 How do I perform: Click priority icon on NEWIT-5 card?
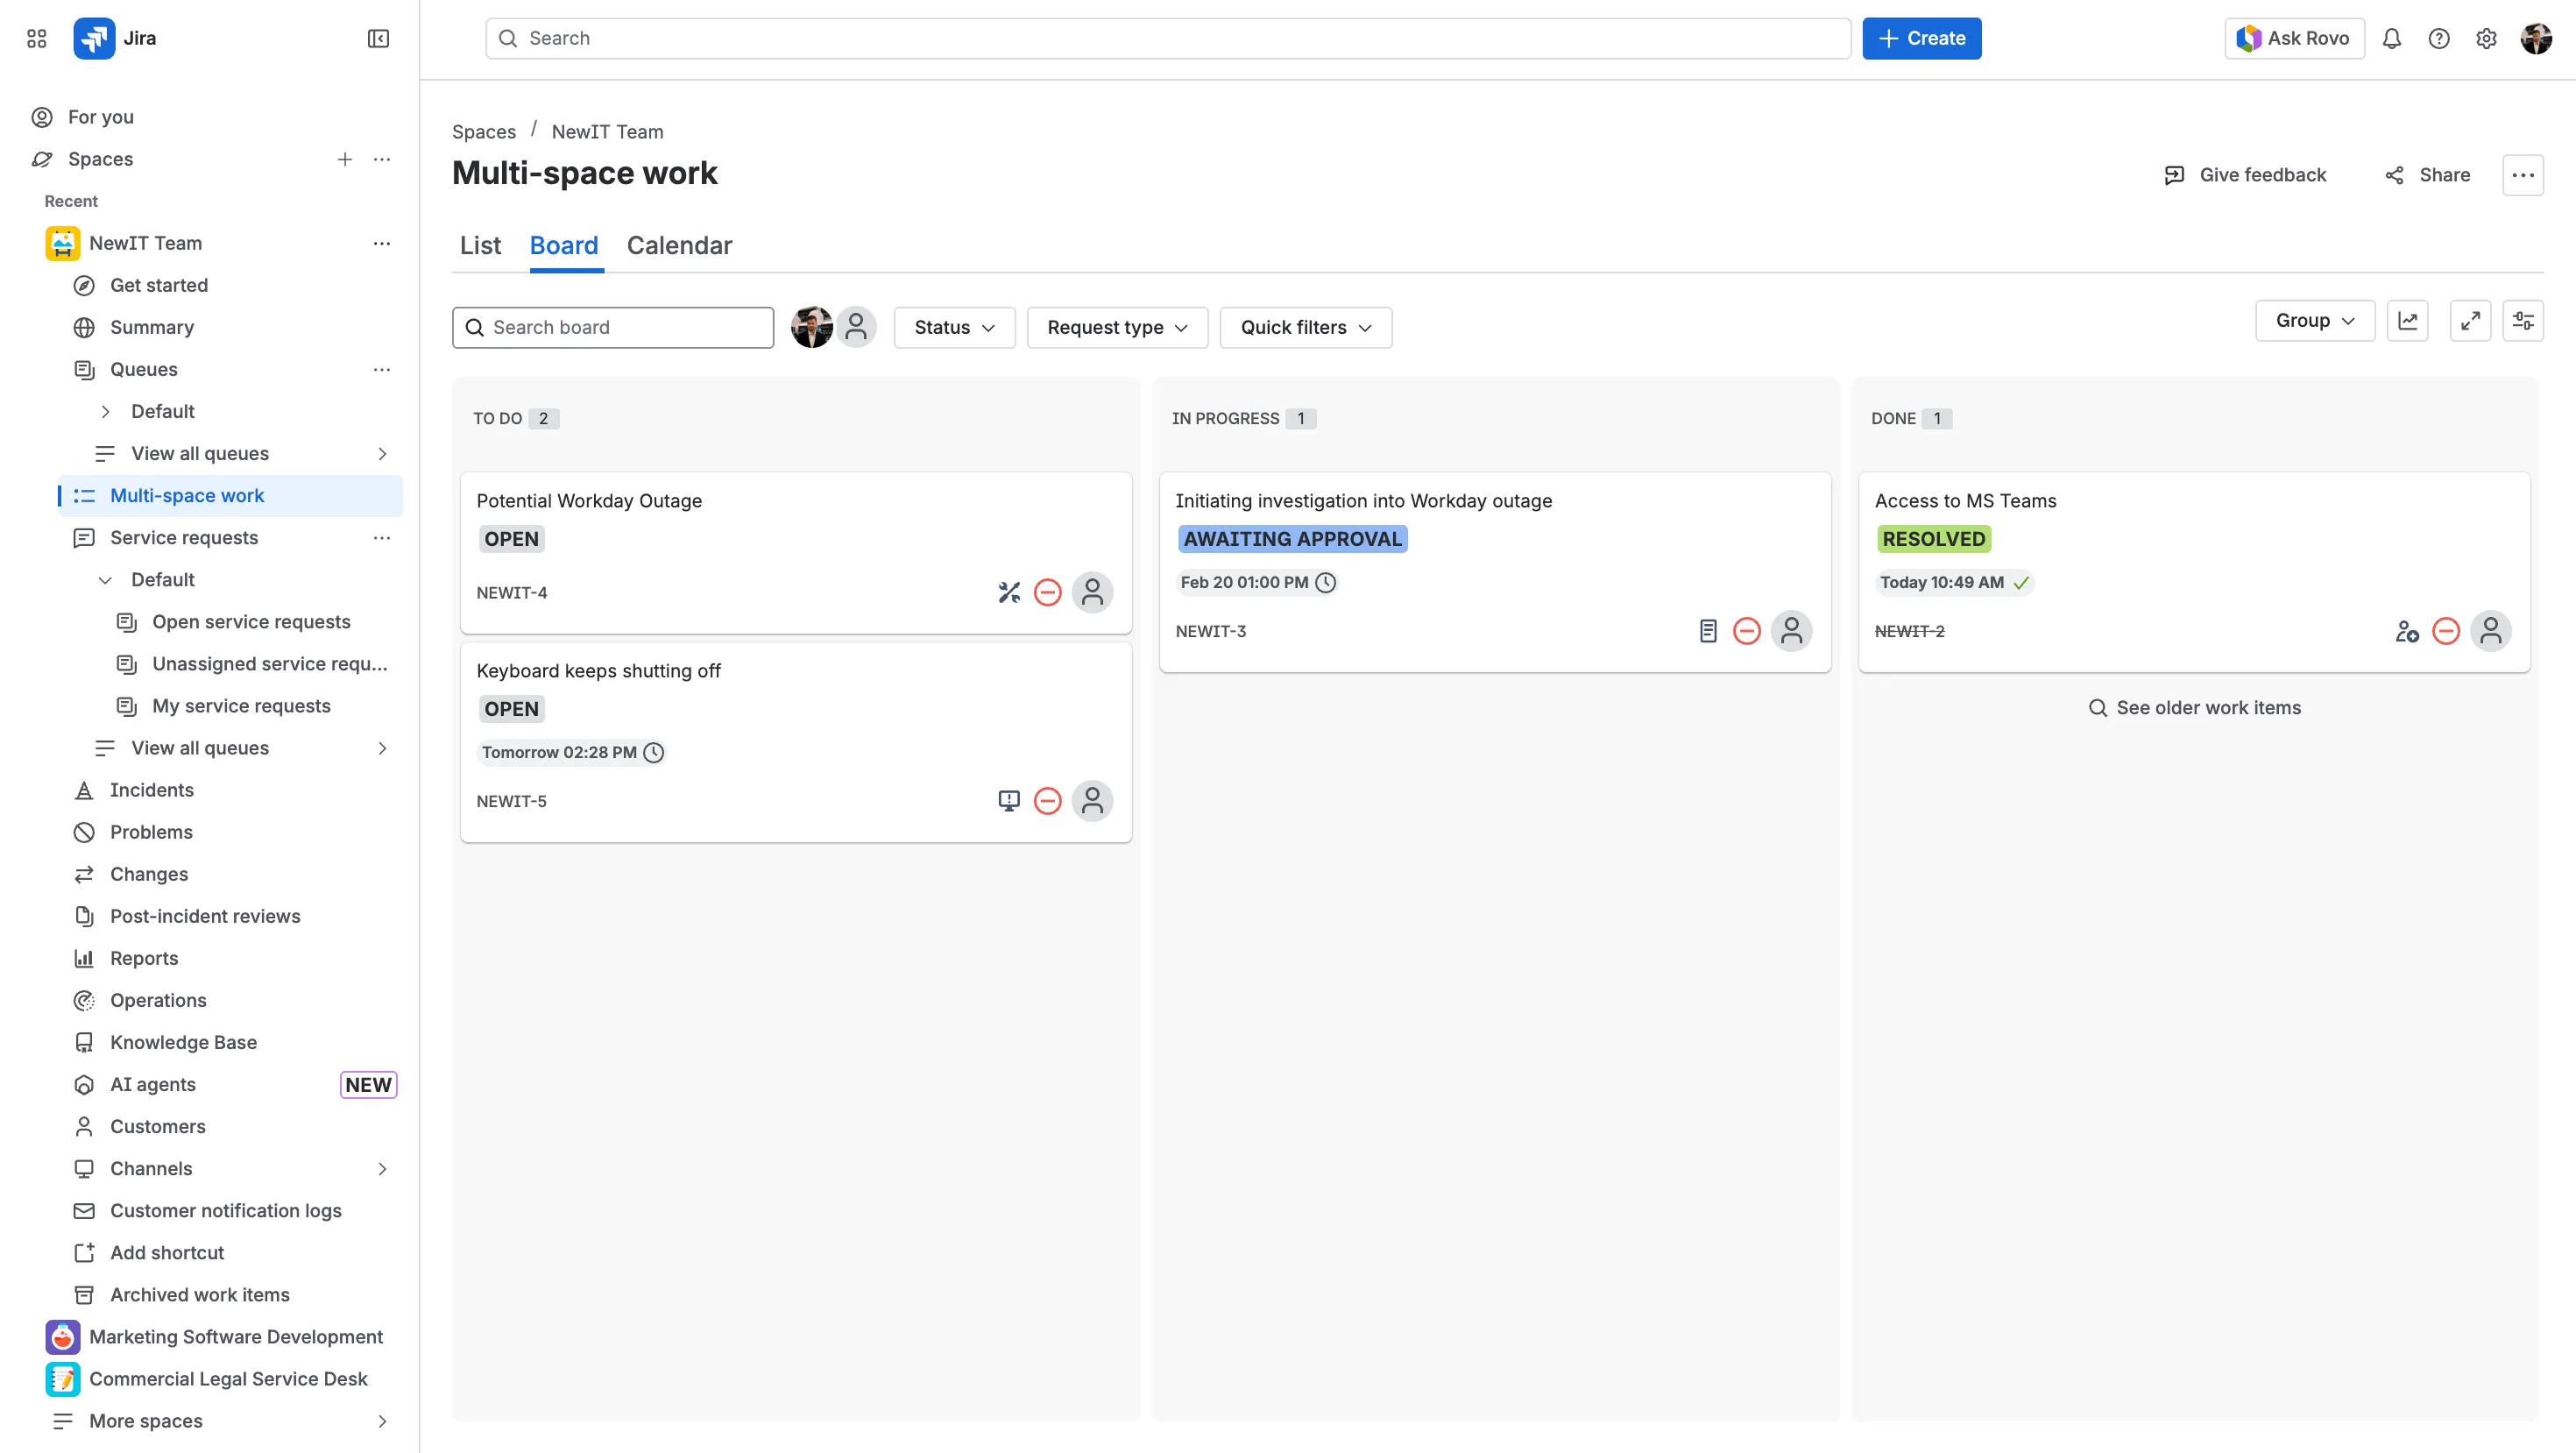[x=1047, y=801]
